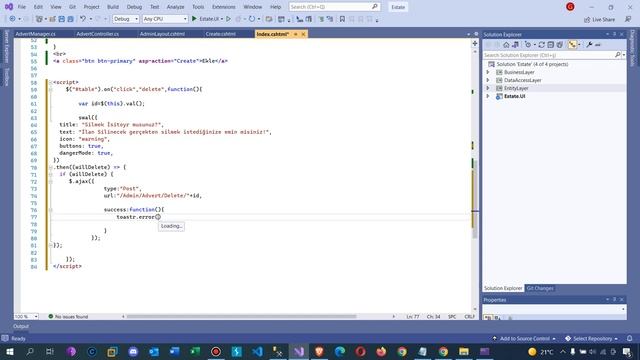Click the Properties wrench icon in Solution Explorer
The image size is (640, 360).
tap(589, 44)
